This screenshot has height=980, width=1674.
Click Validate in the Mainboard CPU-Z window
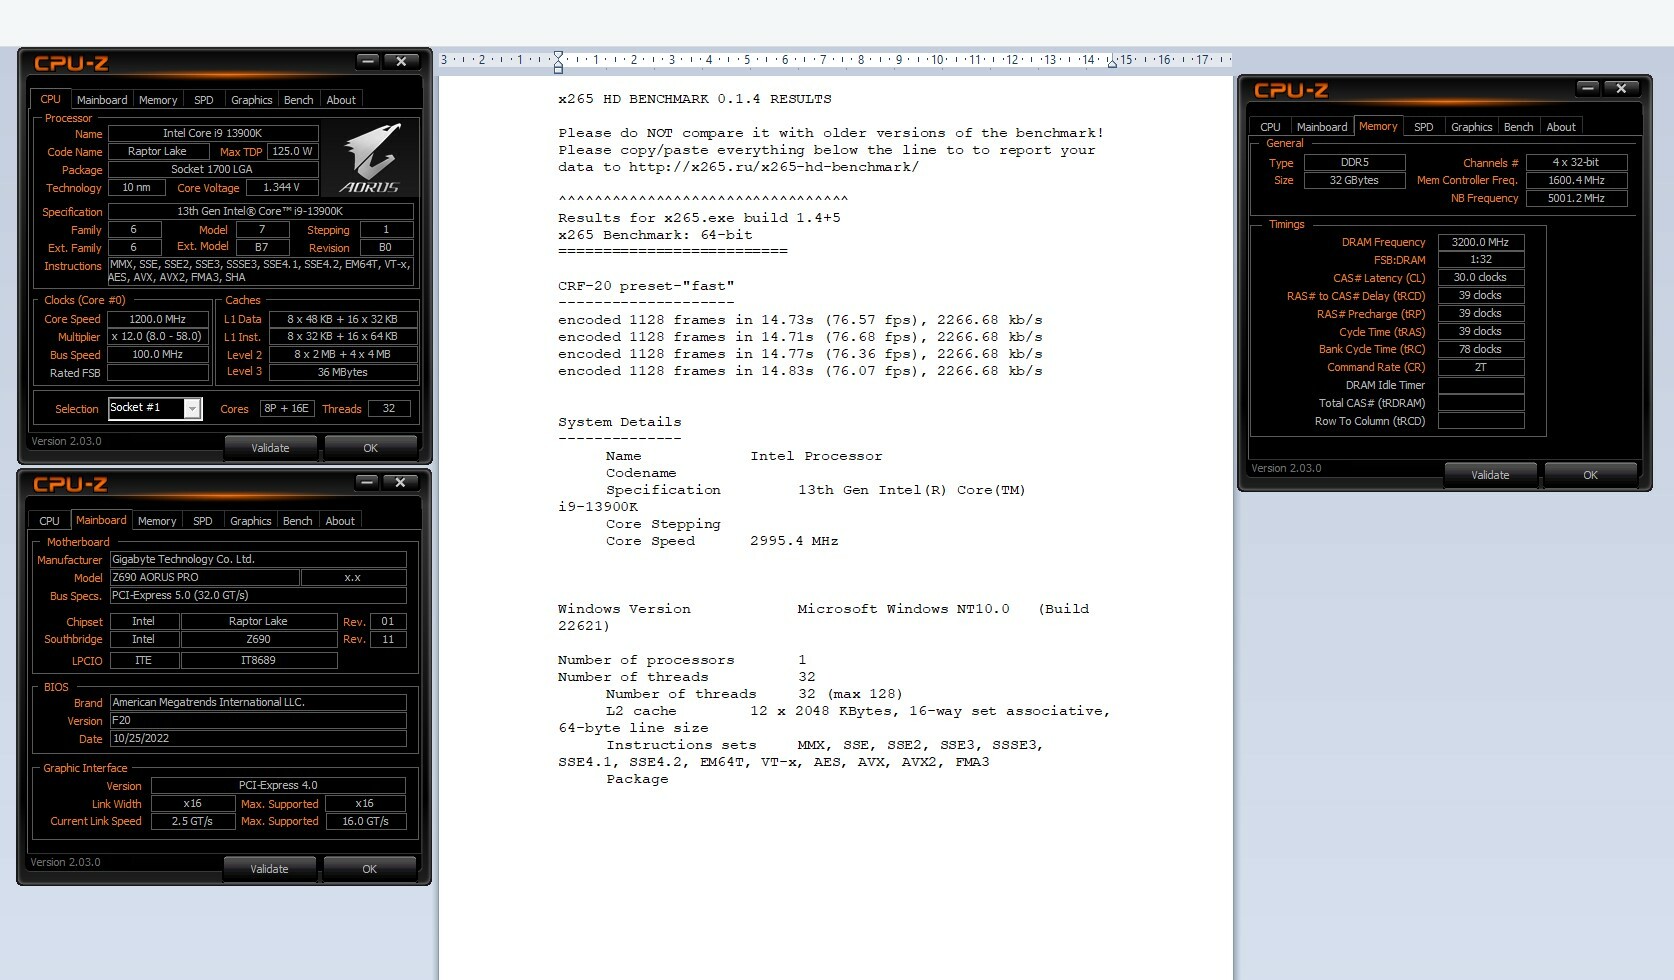point(269,869)
